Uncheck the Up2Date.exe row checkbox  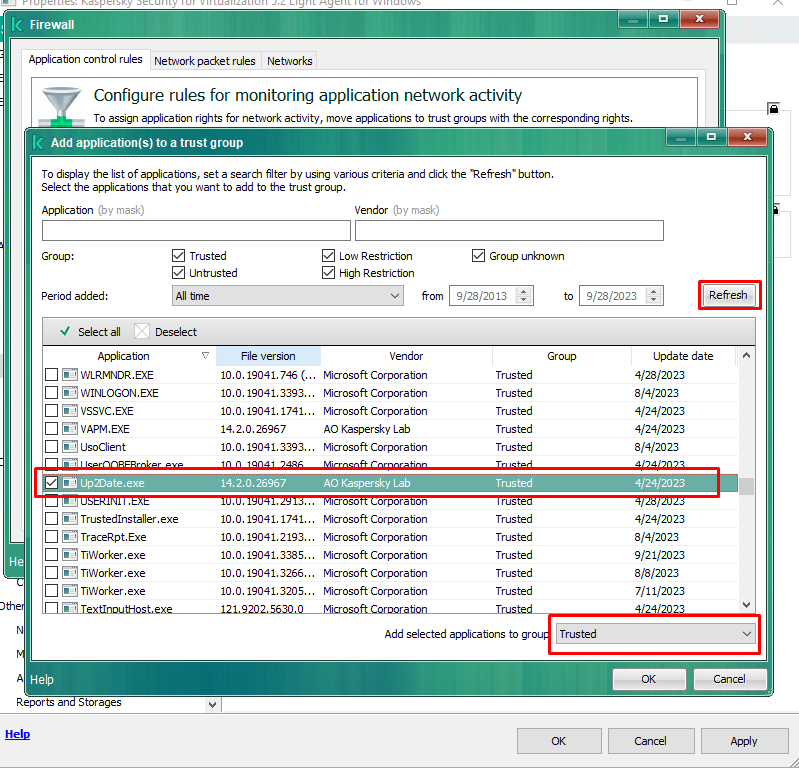(x=51, y=483)
